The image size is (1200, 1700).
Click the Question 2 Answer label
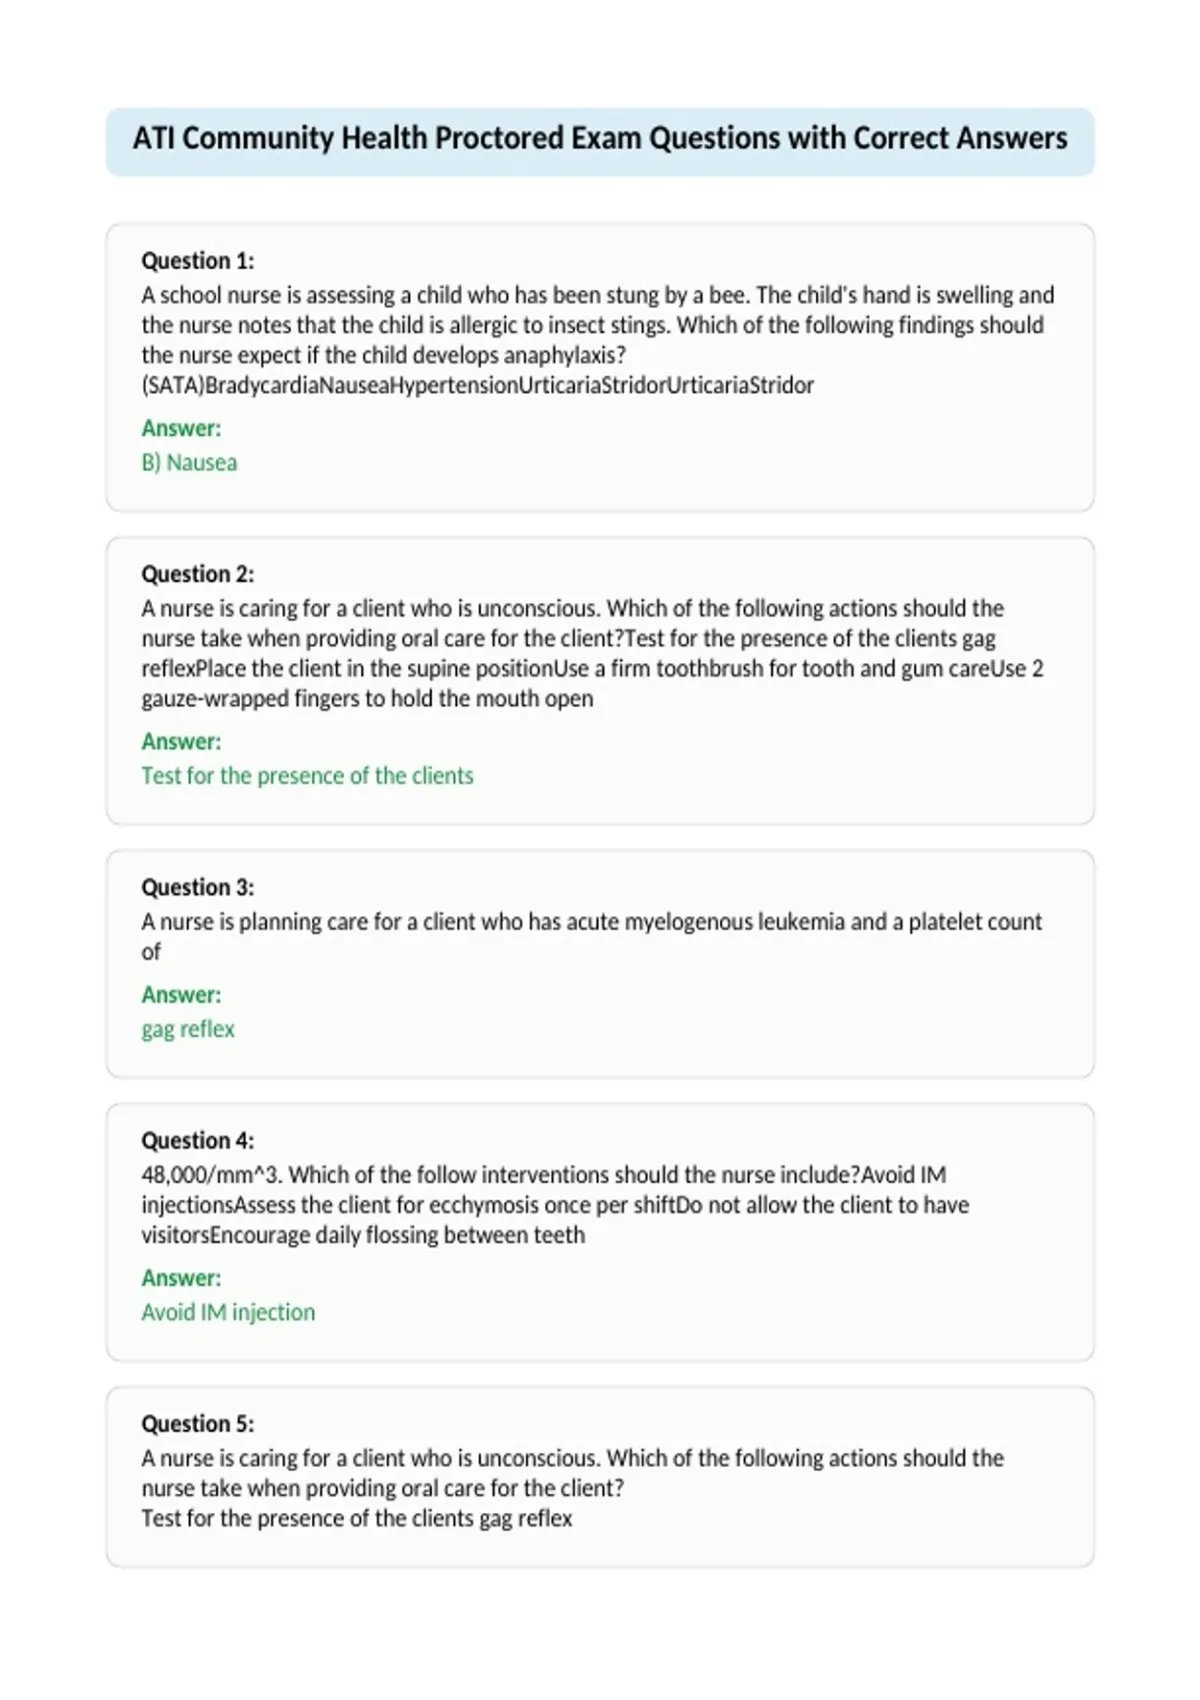click(x=181, y=741)
